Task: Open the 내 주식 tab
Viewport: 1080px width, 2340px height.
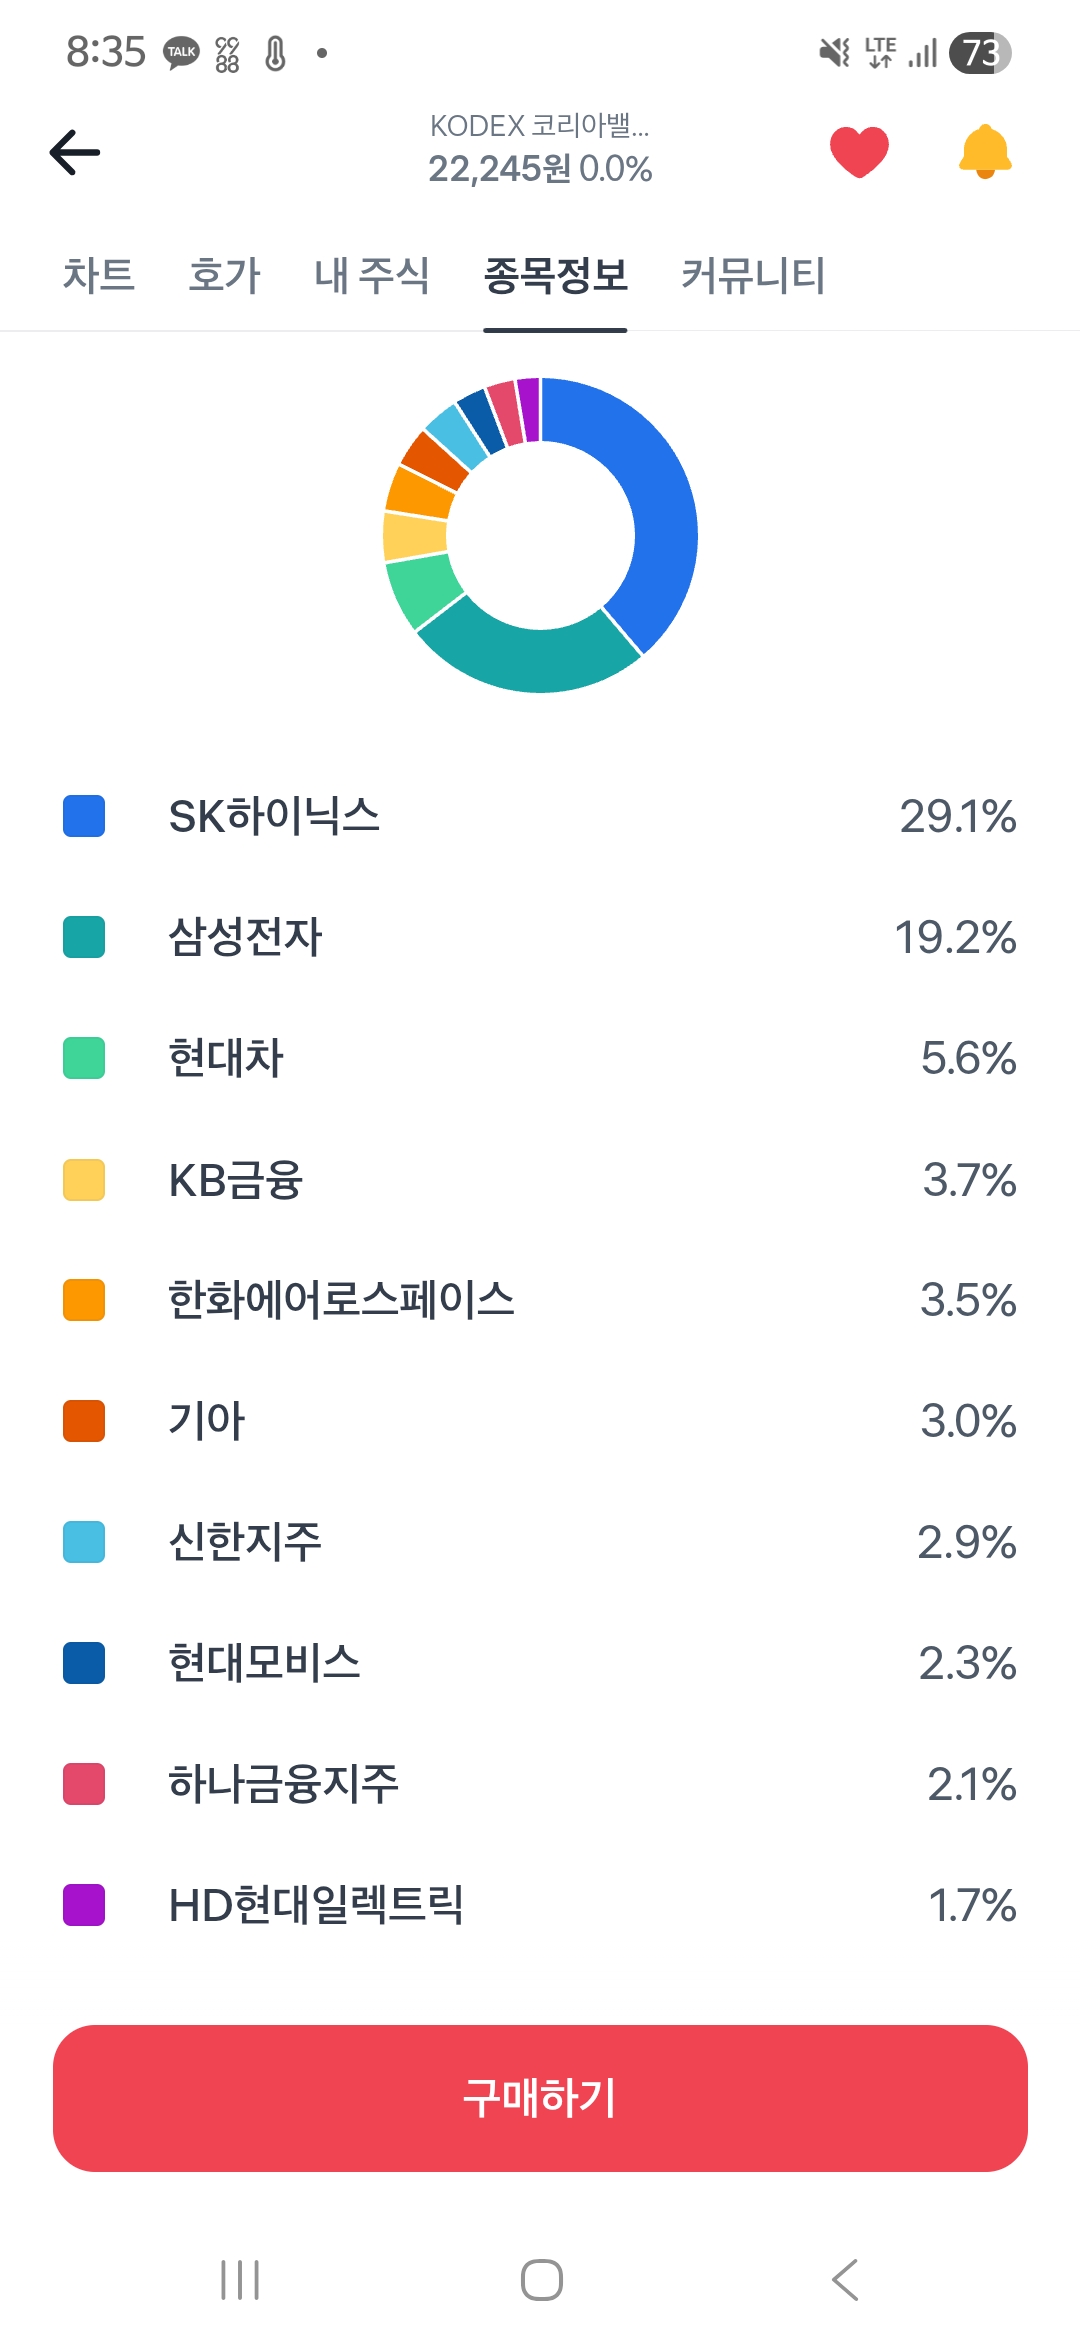Action: pos(372,275)
